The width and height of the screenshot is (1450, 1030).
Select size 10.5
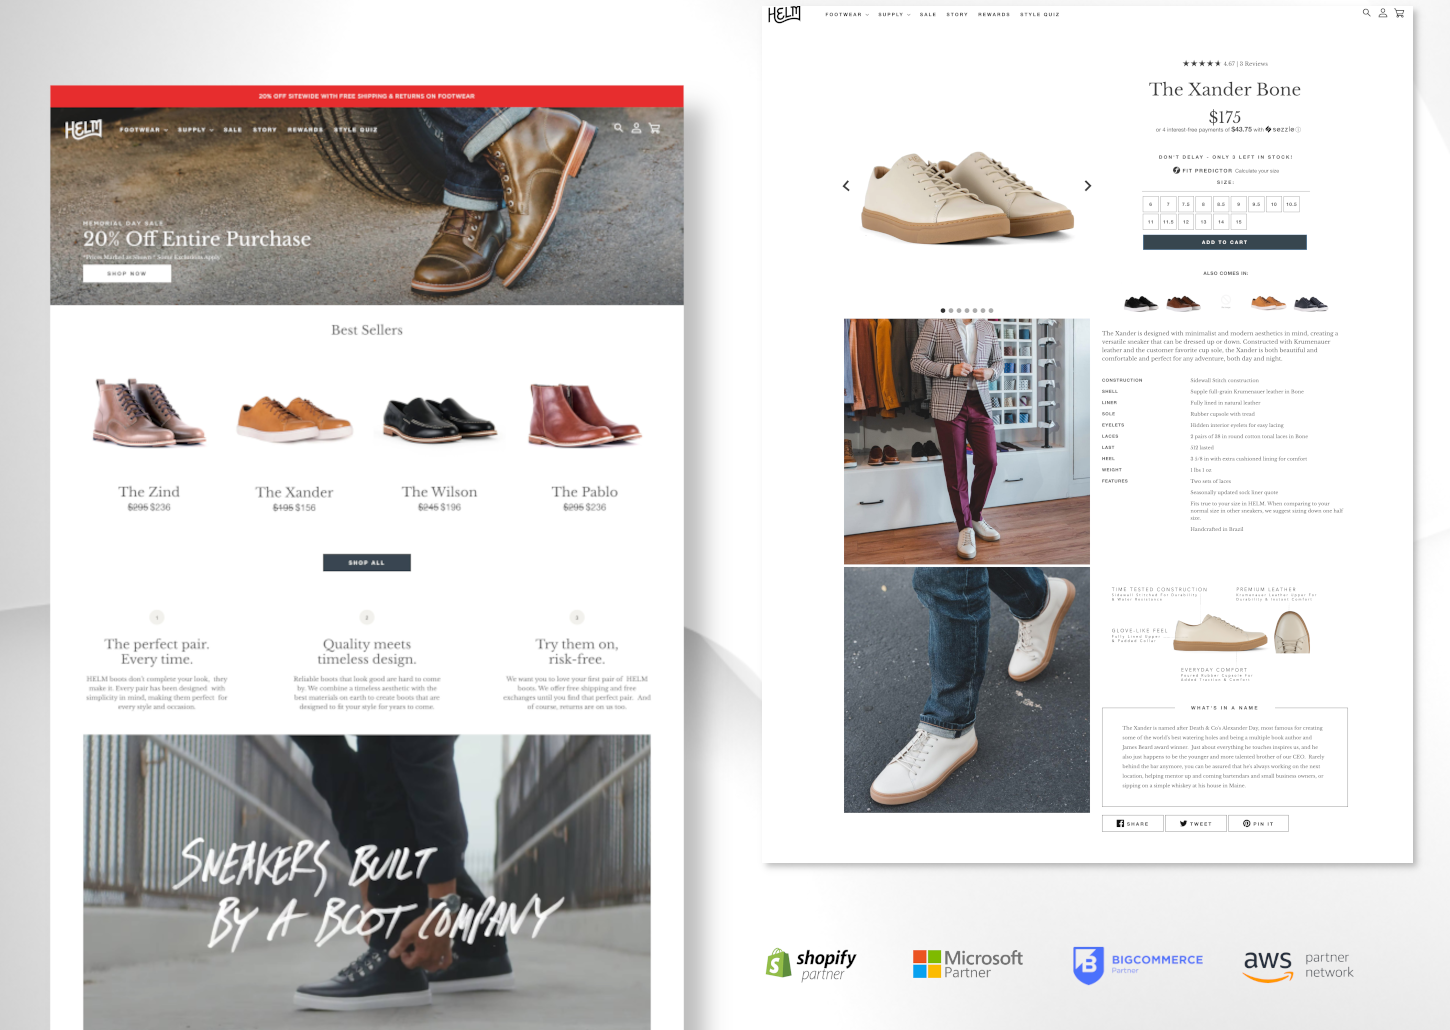pos(1292,204)
